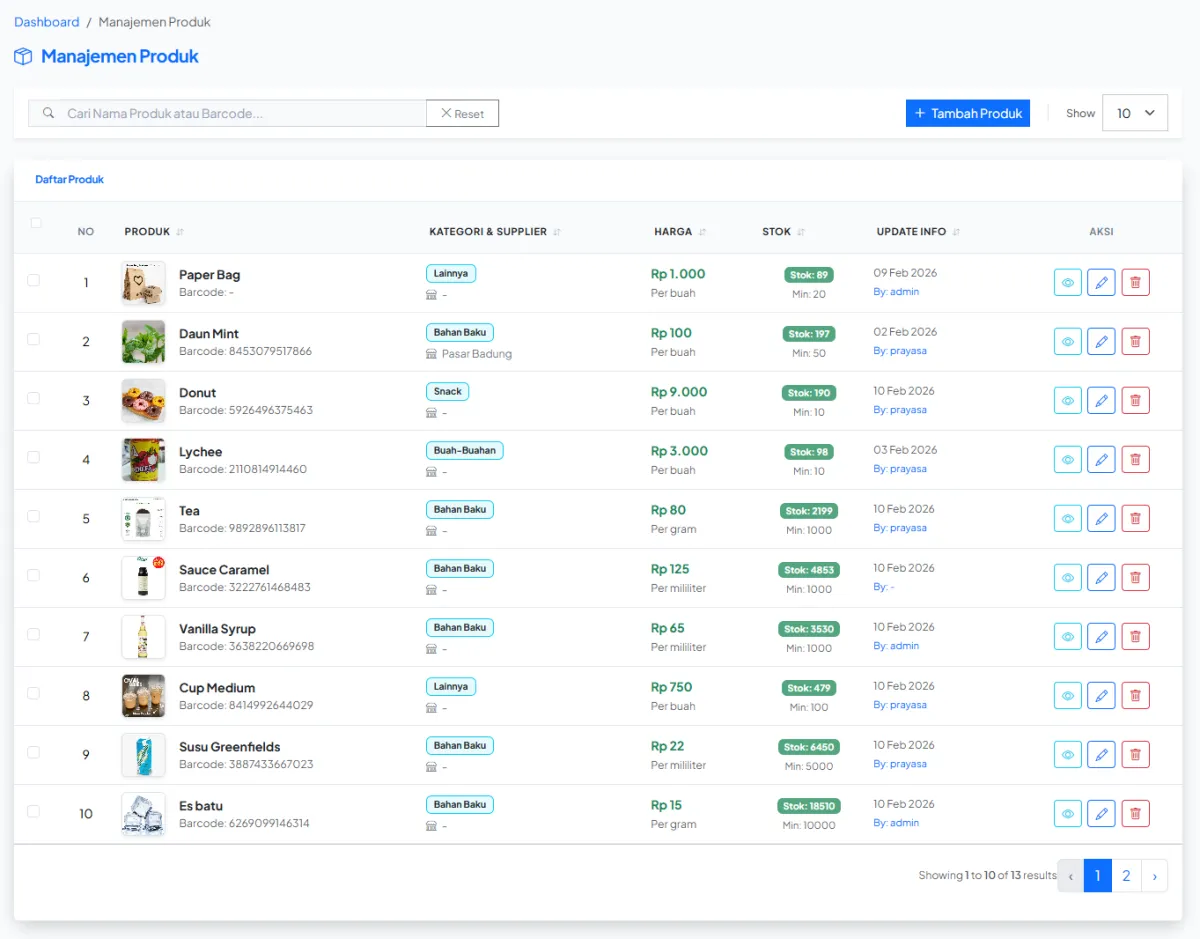
Task: Click the Tambah Produk button
Action: point(967,113)
